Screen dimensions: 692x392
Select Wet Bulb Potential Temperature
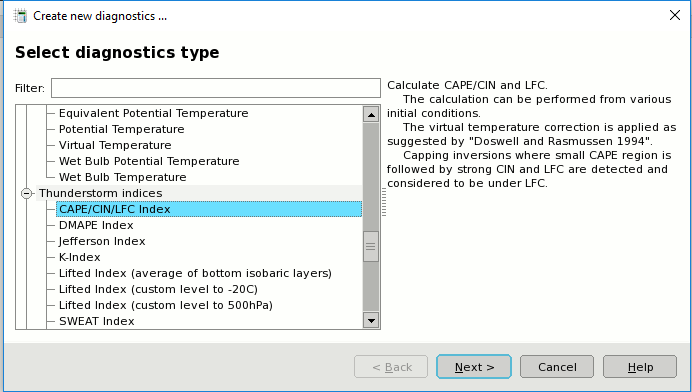tap(149, 161)
